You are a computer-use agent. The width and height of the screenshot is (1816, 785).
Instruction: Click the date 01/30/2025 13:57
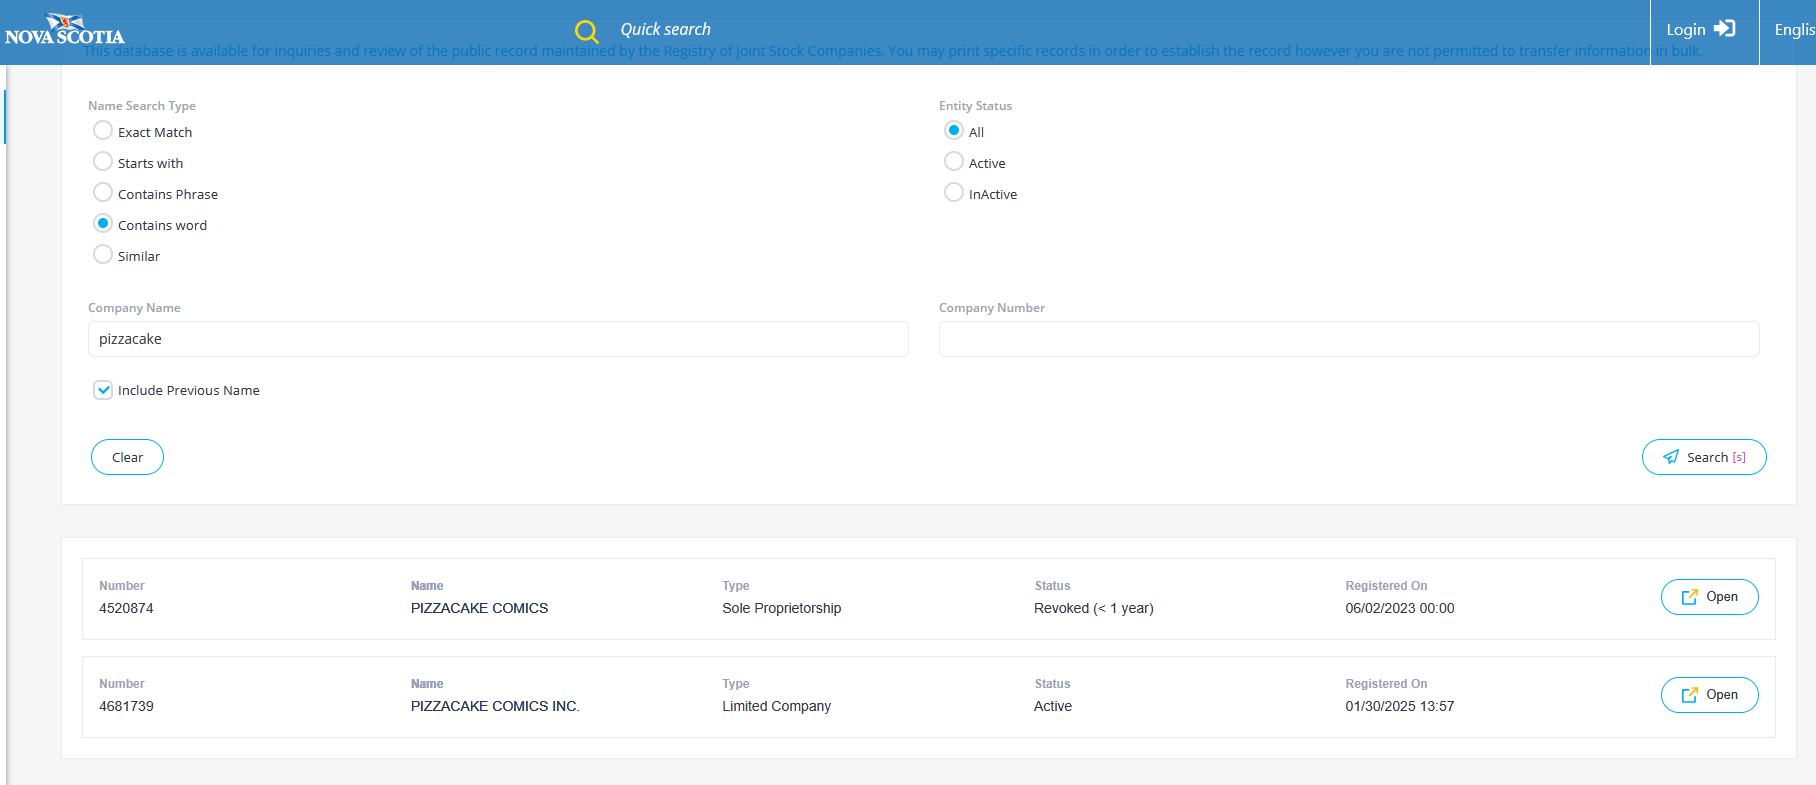[x=1400, y=706]
